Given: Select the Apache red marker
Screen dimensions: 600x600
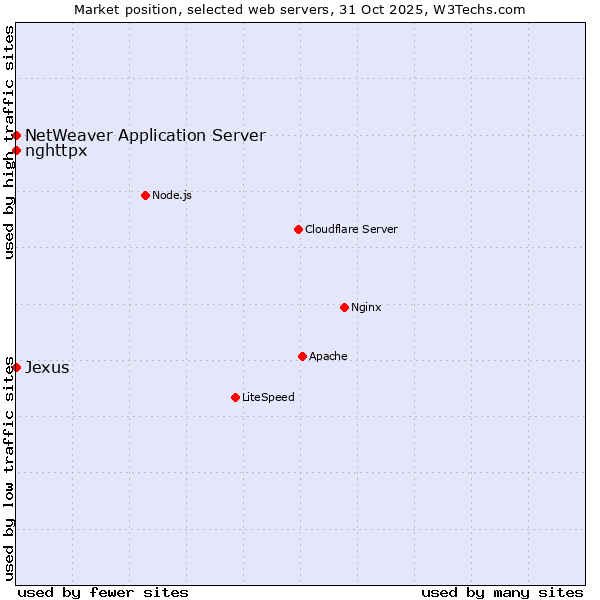Looking at the screenshot, I should (x=302, y=356).
